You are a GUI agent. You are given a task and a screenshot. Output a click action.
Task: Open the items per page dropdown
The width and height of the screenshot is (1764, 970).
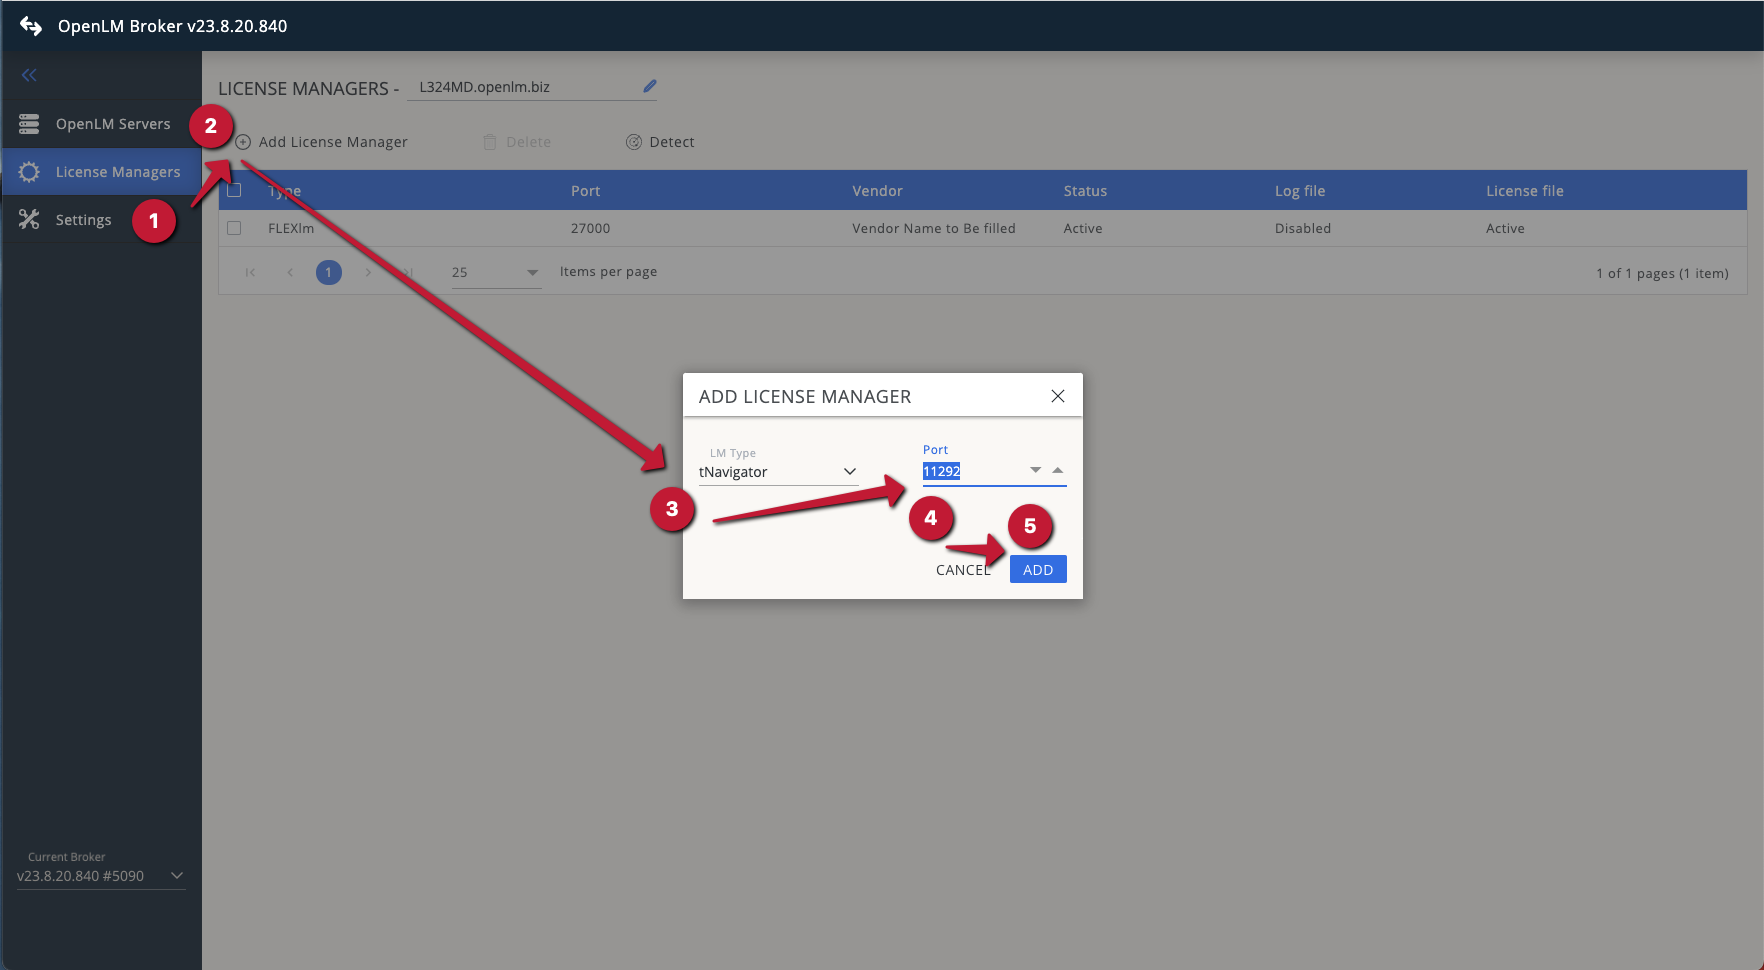coord(532,271)
